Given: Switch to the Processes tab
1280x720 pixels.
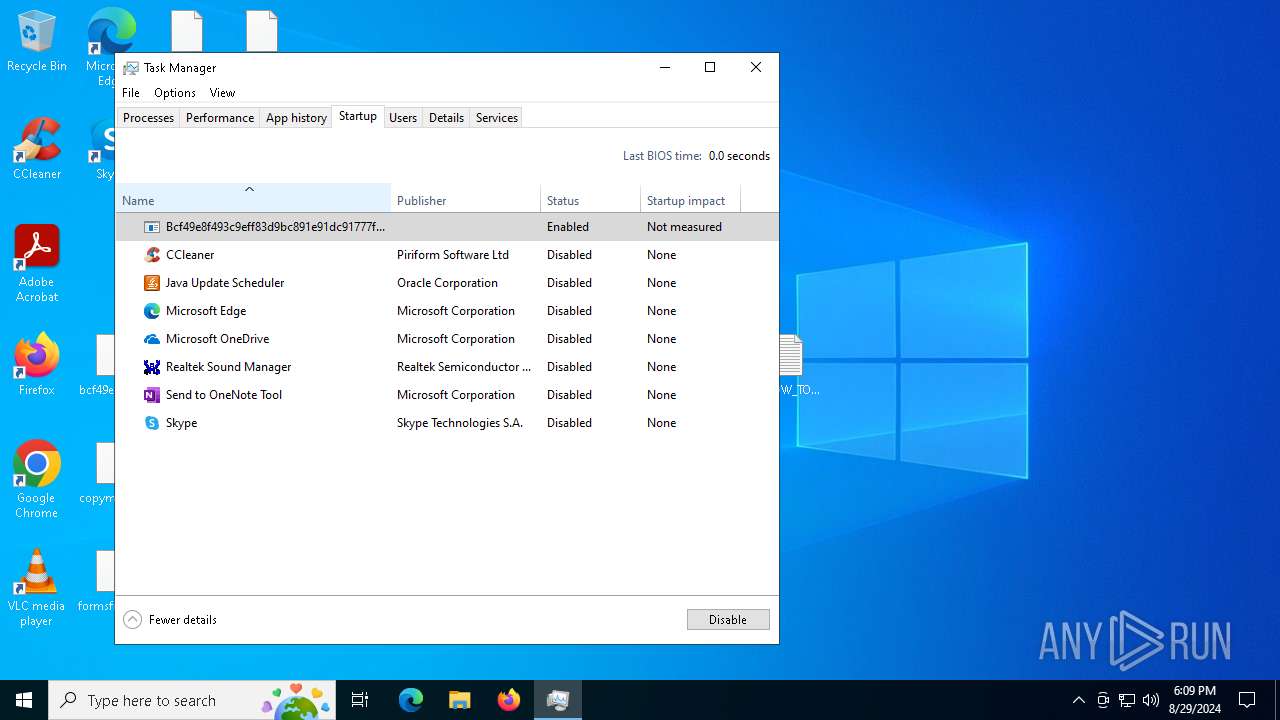Looking at the screenshot, I should click(148, 118).
